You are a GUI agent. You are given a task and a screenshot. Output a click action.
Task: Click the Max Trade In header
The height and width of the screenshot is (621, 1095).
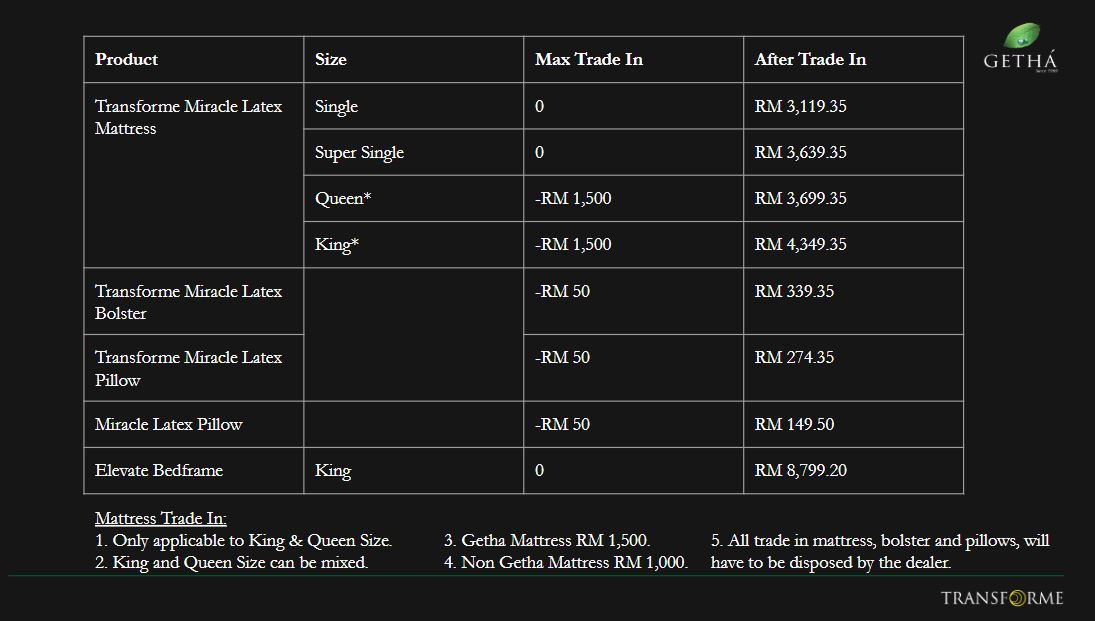[x=589, y=60]
